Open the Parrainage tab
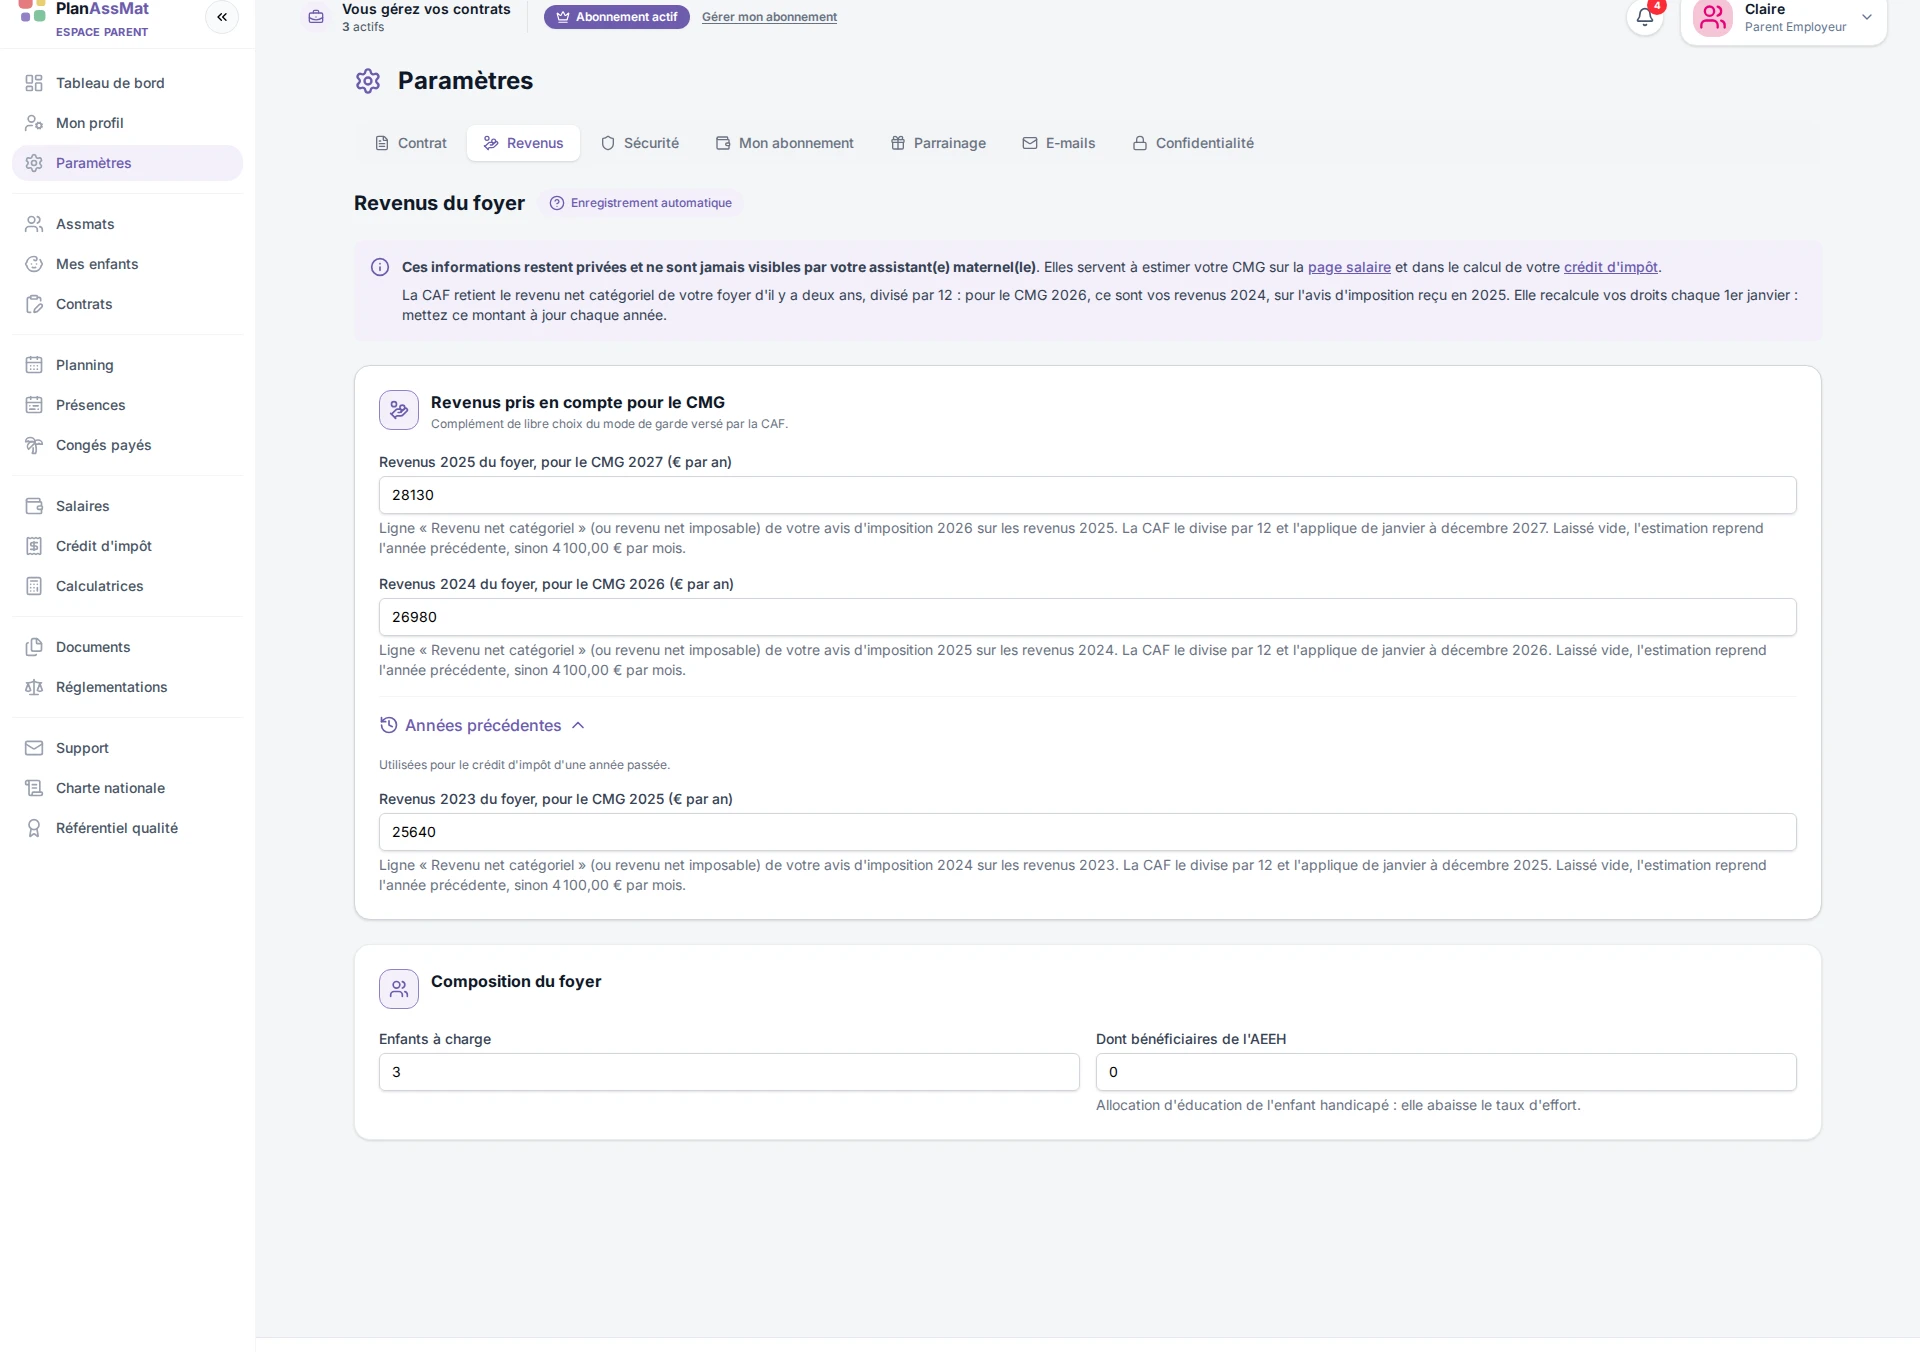Viewport: 1920px width, 1352px height. pos(938,143)
